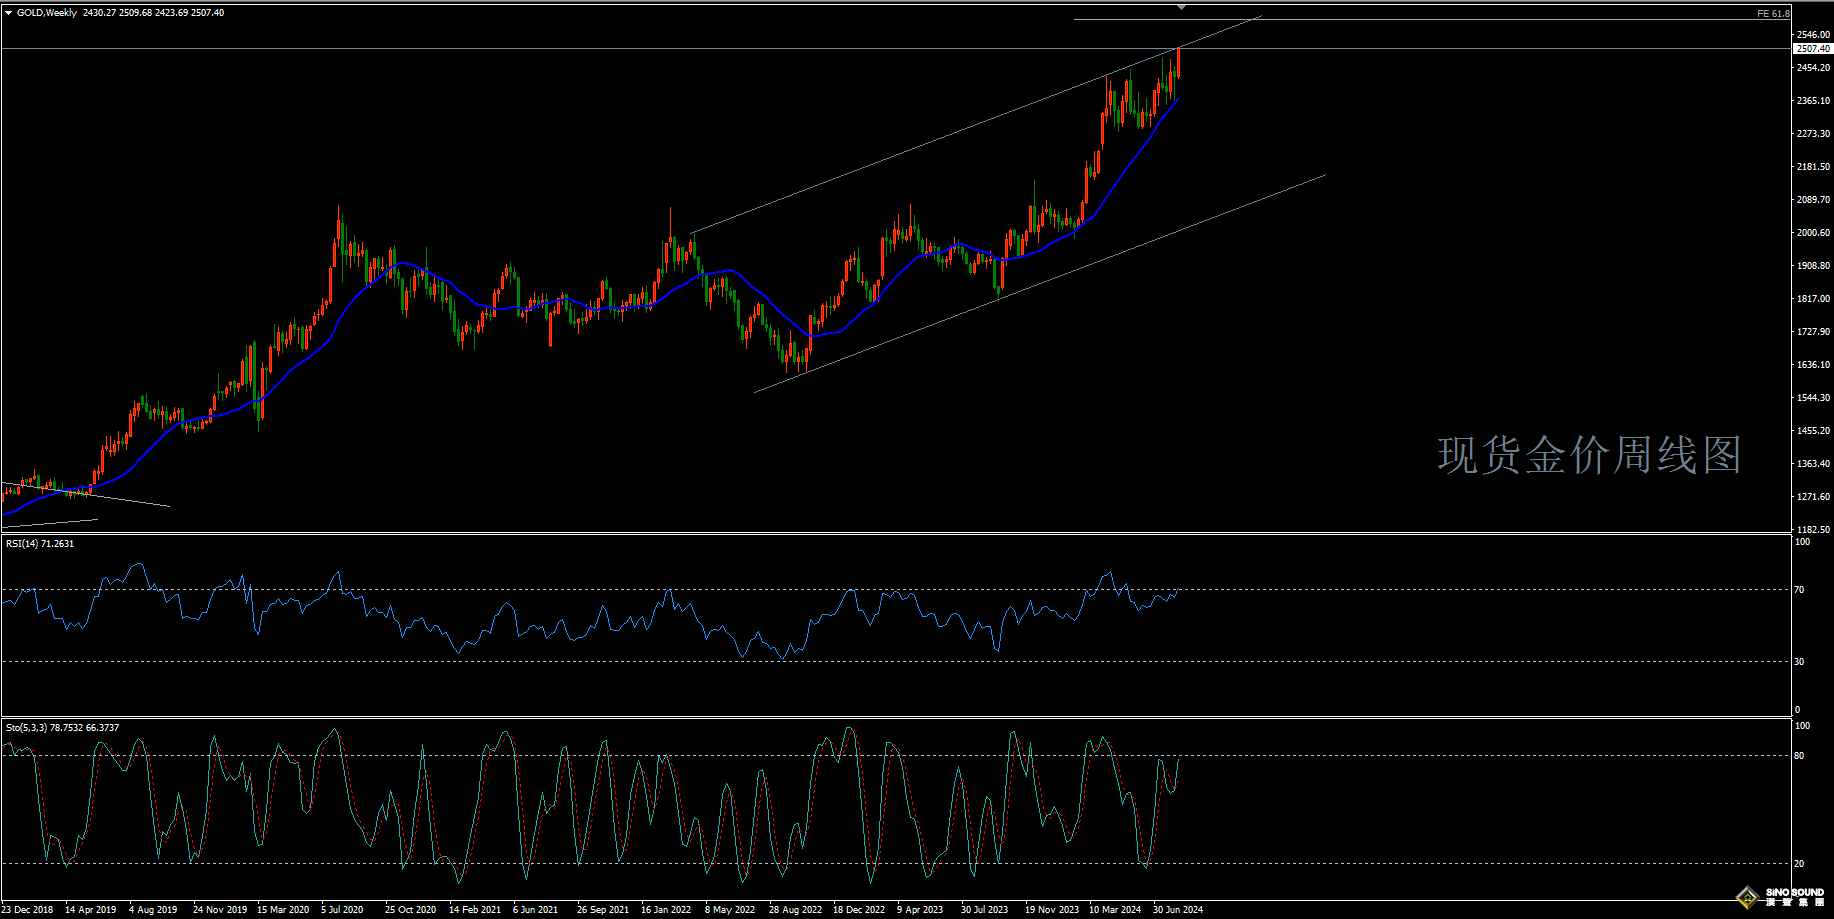The width and height of the screenshot is (1834, 919).
Task: Select the FE 61.8 Fibonacci level label
Action: pos(1772,14)
